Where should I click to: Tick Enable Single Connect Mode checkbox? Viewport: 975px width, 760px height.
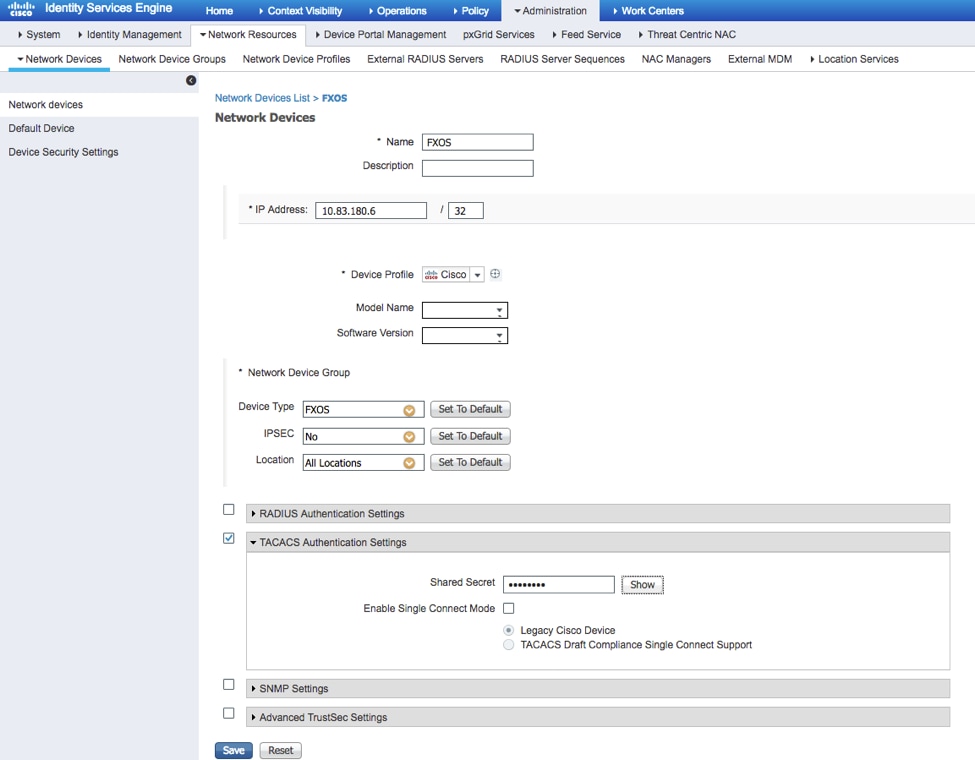509,608
